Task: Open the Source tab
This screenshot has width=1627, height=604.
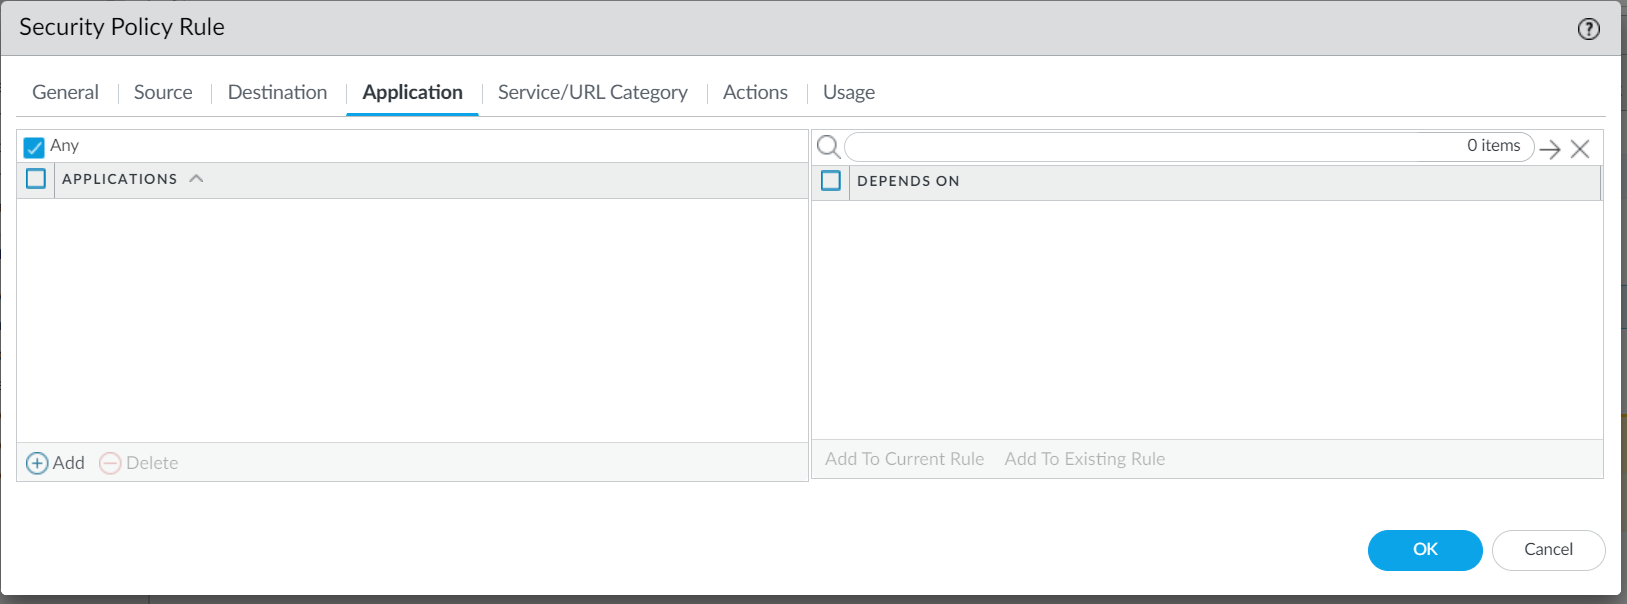Action: (x=163, y=92)
